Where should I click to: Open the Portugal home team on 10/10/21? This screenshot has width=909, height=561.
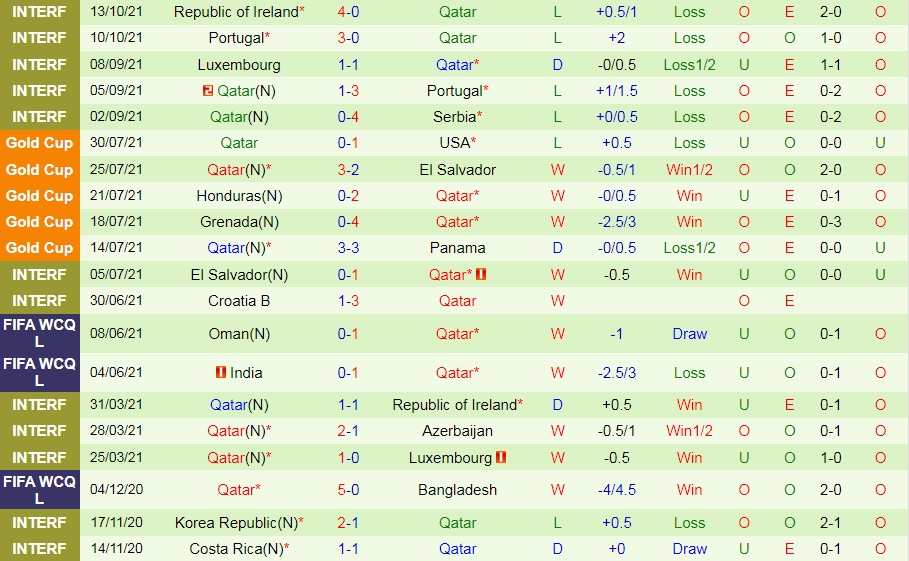(238, 38)
